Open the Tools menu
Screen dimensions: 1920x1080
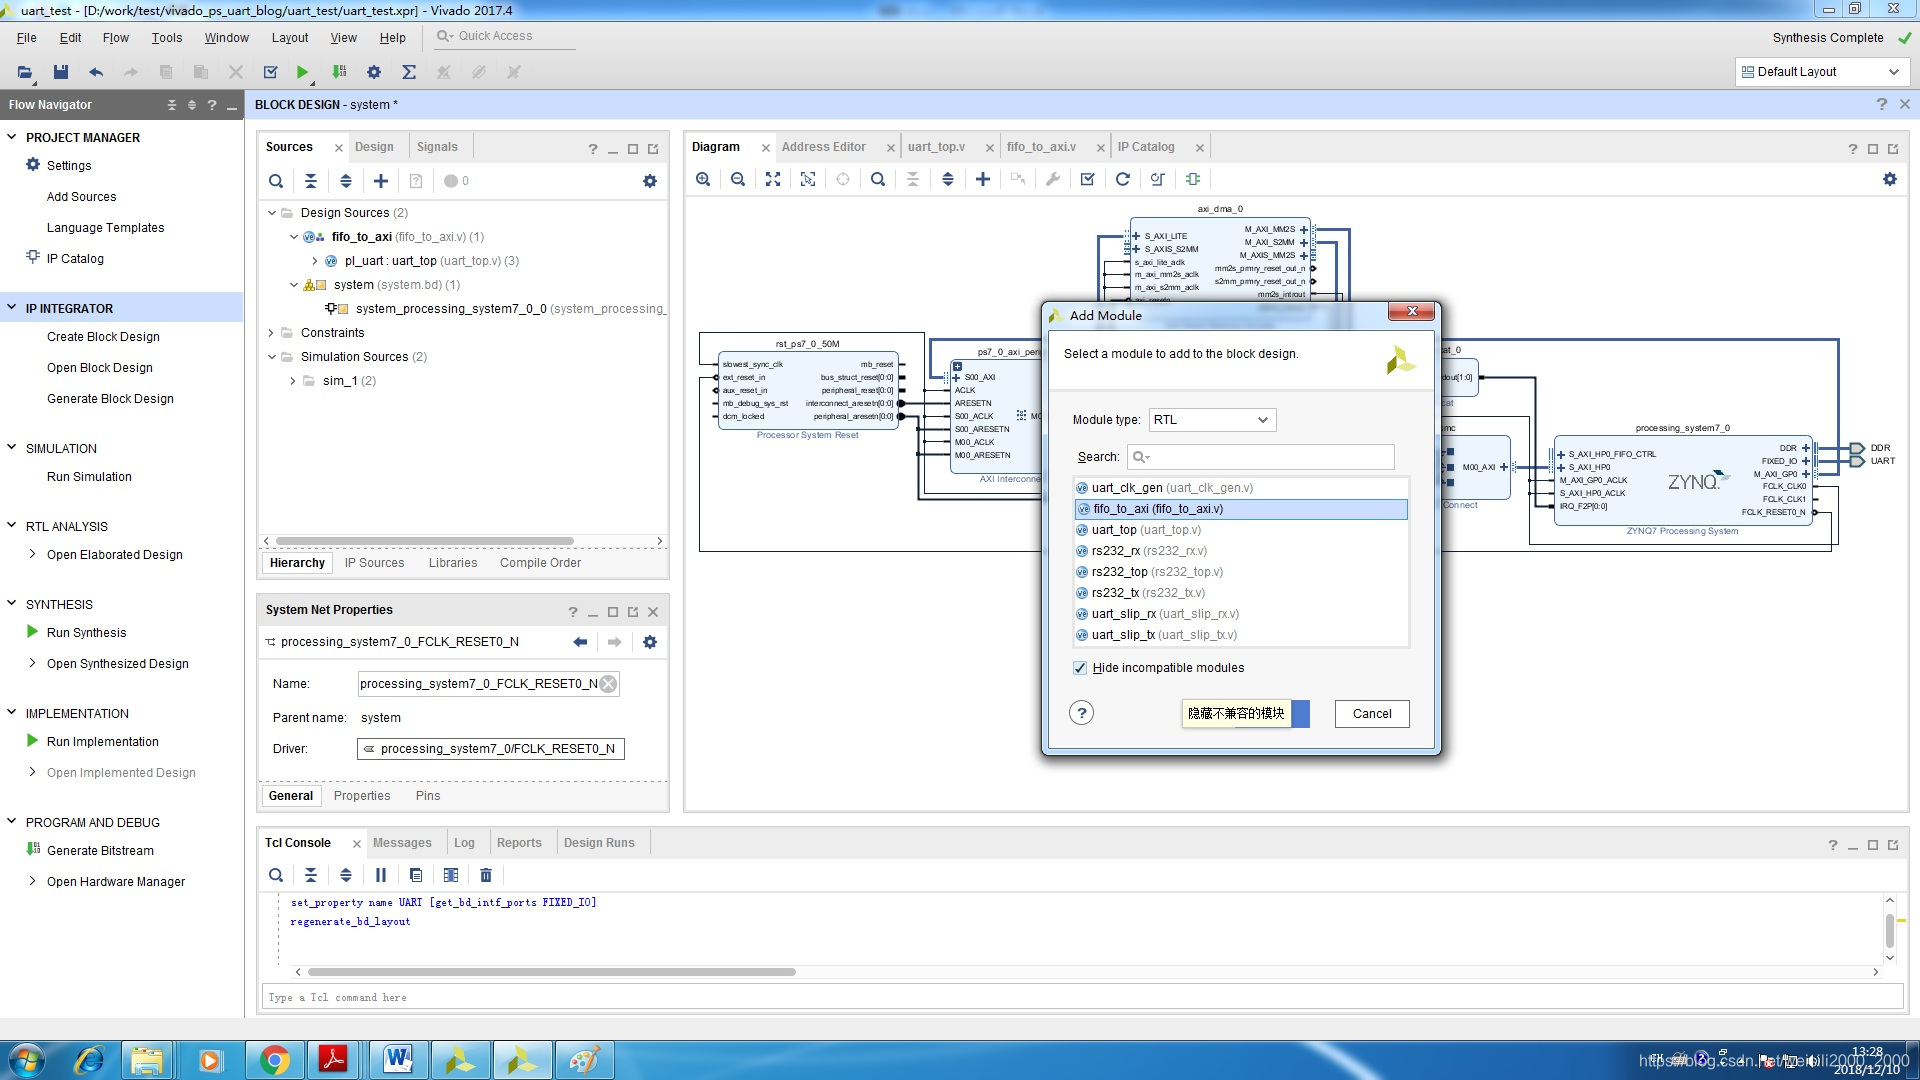(167, 37)
